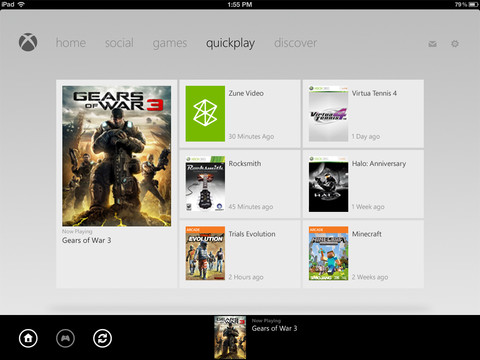The height and width of the screenshot is (360, 480).
Task: Tap the refresh sync icon
Action: tap(102, 338)
